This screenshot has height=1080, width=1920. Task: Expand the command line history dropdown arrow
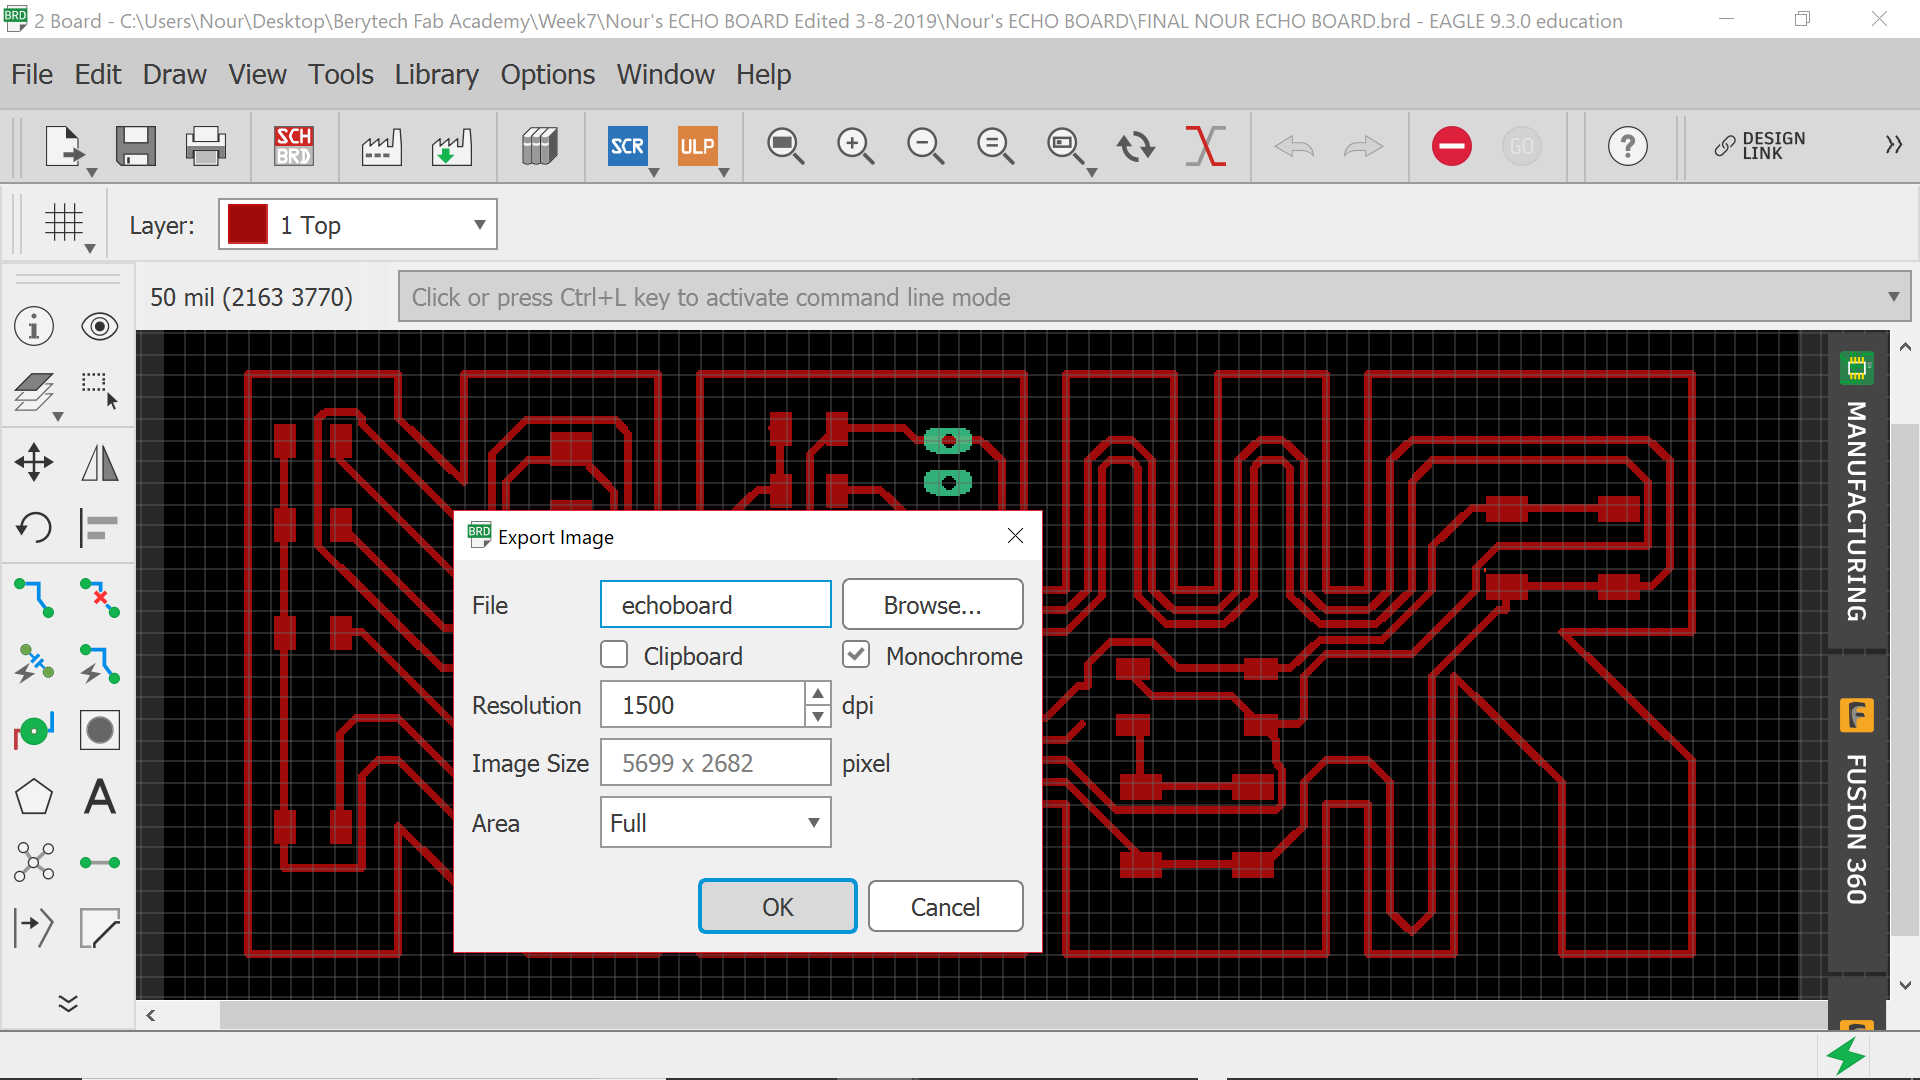1893,297
